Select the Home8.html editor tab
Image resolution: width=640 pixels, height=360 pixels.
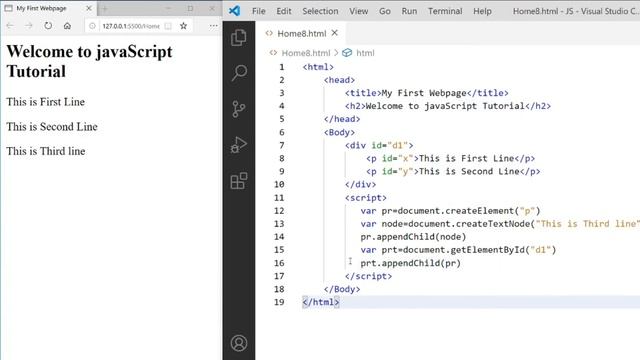(x=301, y=33)
